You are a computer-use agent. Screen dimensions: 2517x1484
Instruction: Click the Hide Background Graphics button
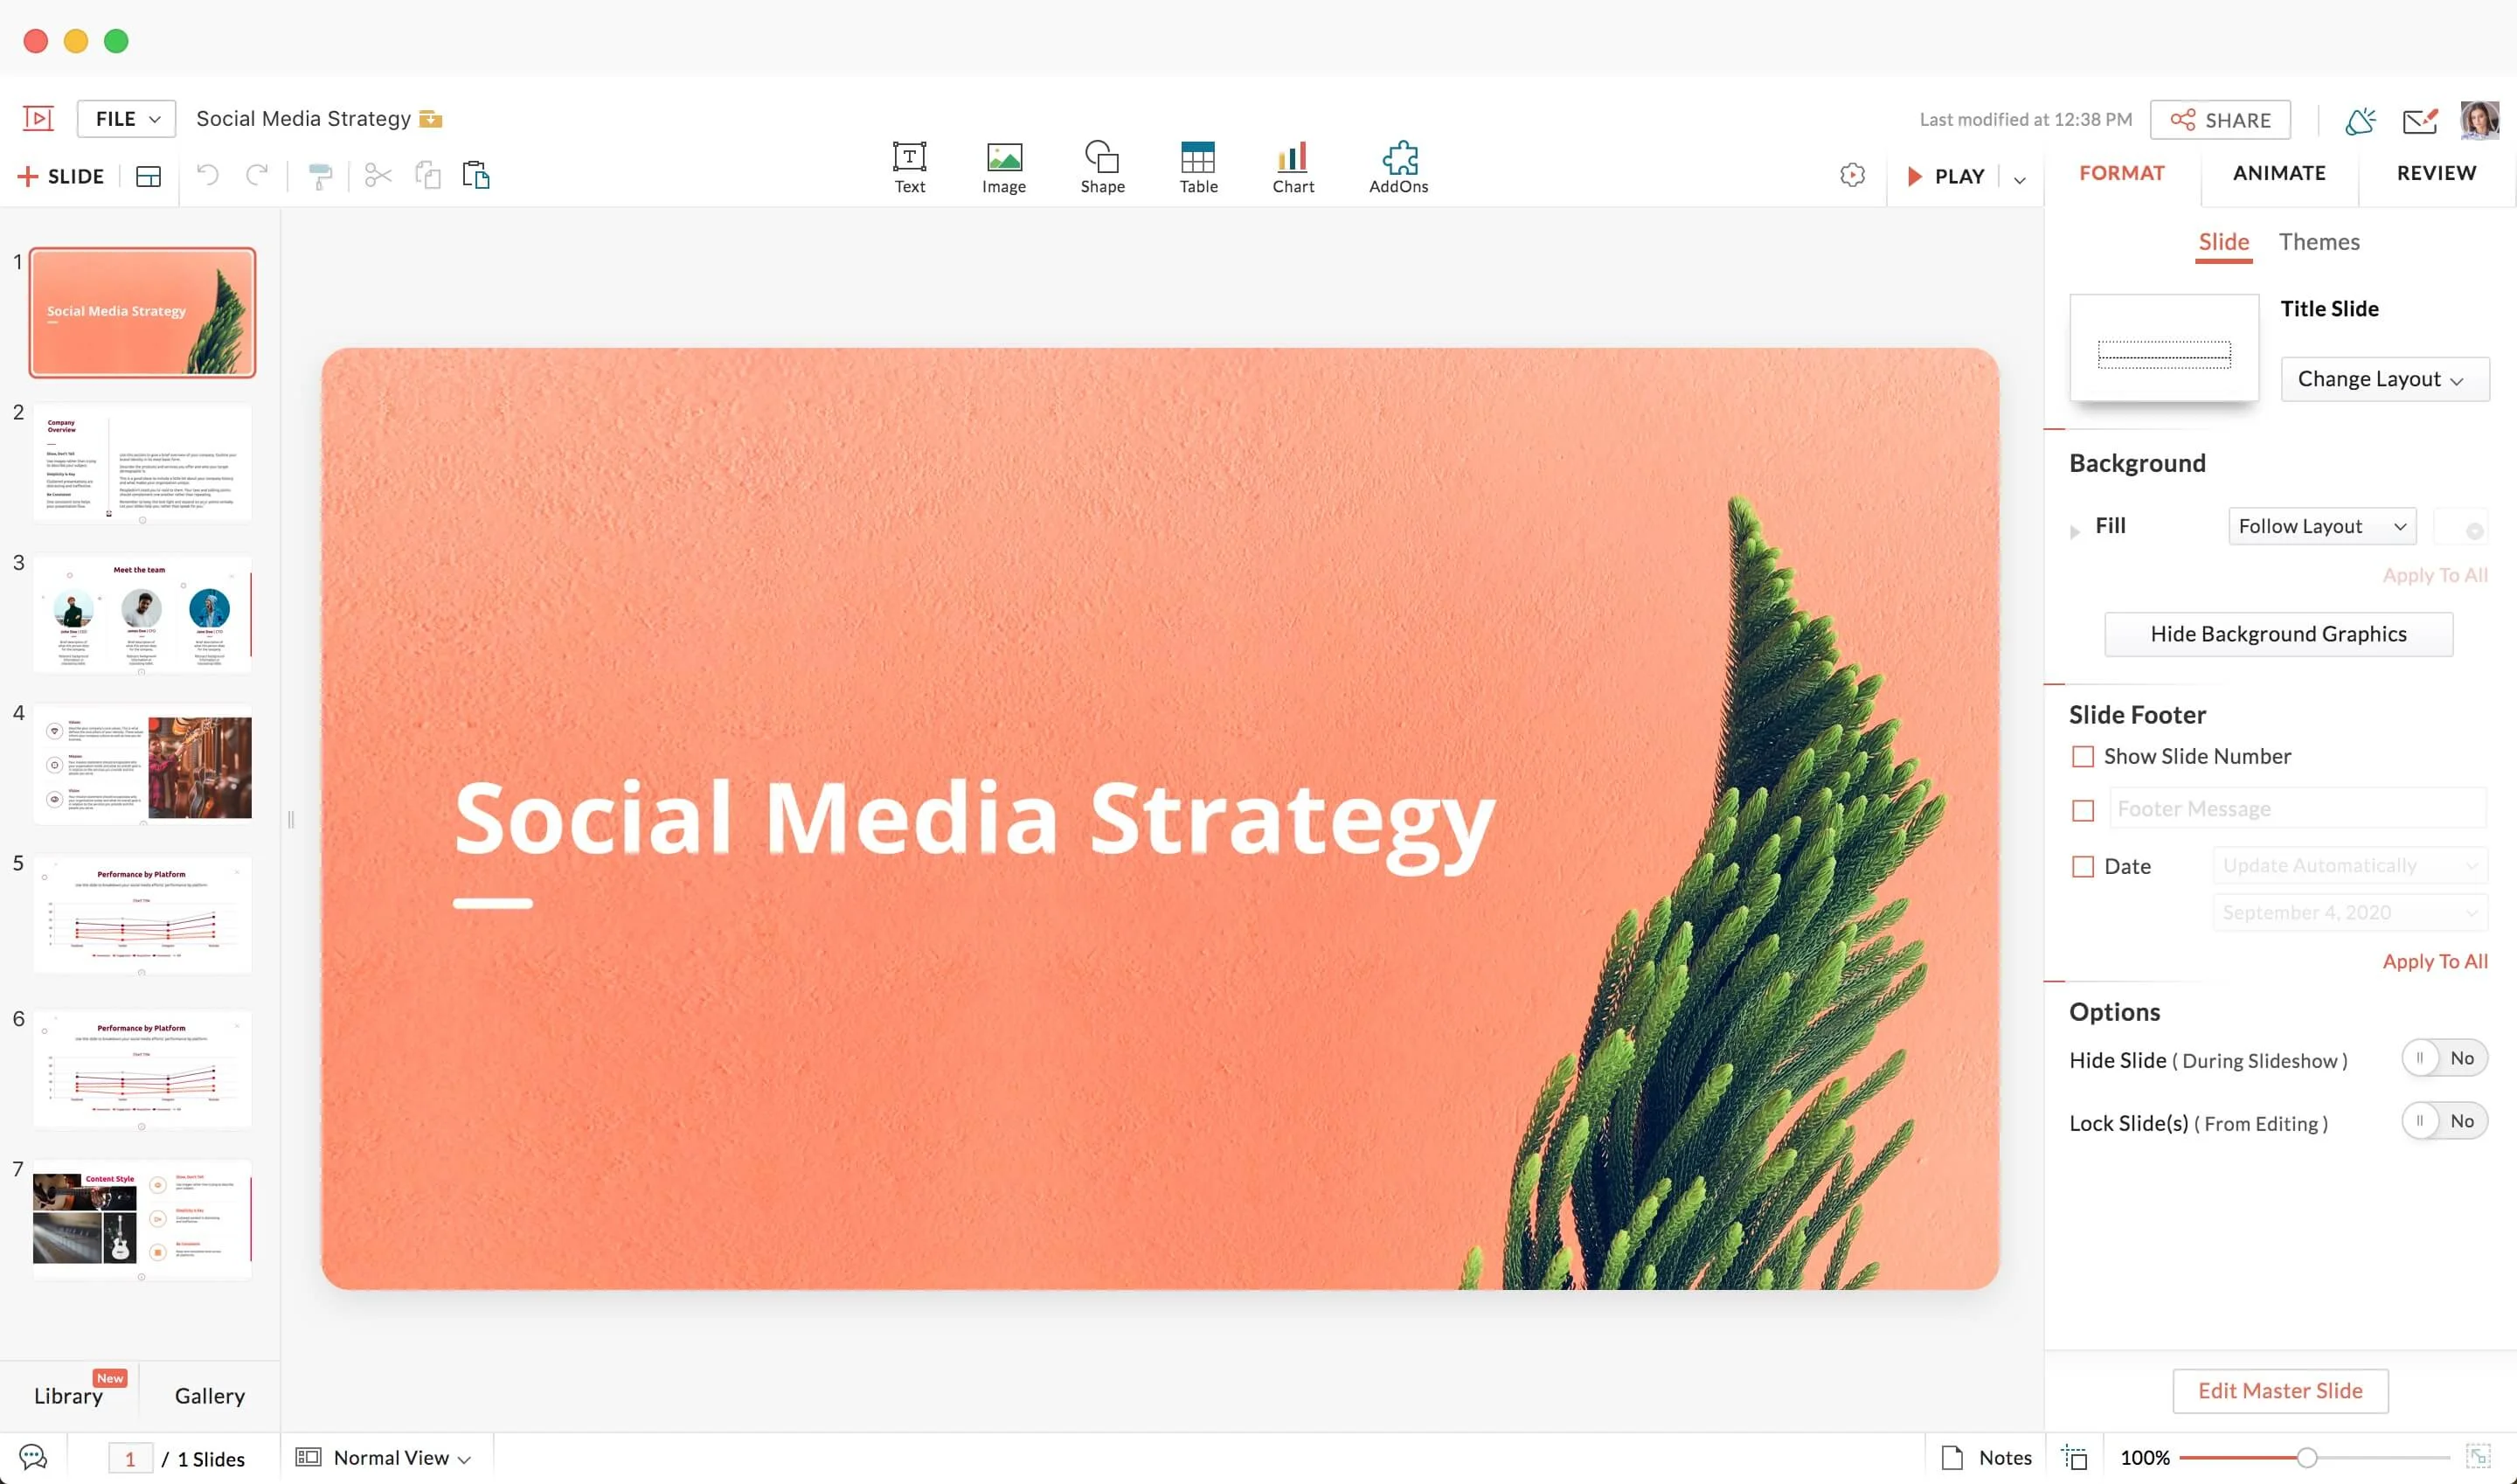pos(2278,635)
